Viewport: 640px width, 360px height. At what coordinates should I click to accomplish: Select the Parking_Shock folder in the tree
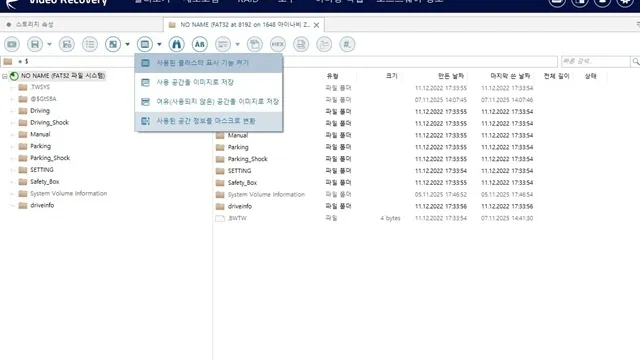50,158
